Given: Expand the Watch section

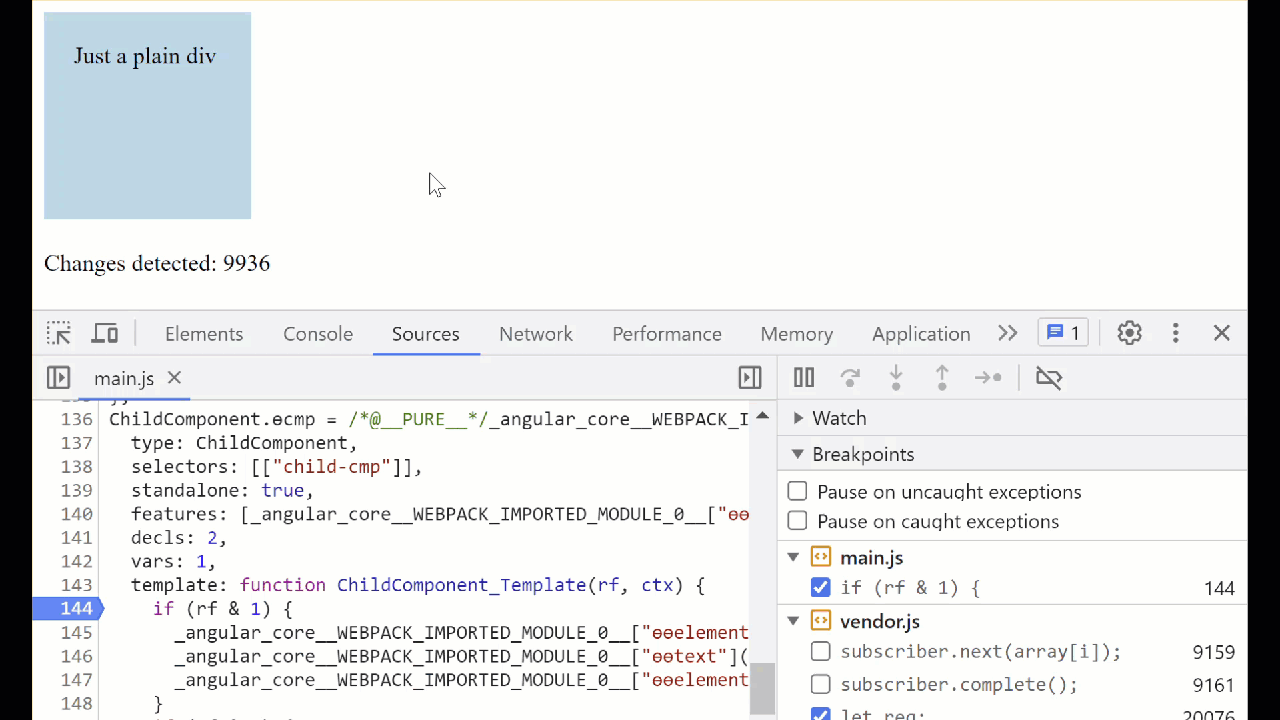Looking at the screenshot, I should (798, 418).
